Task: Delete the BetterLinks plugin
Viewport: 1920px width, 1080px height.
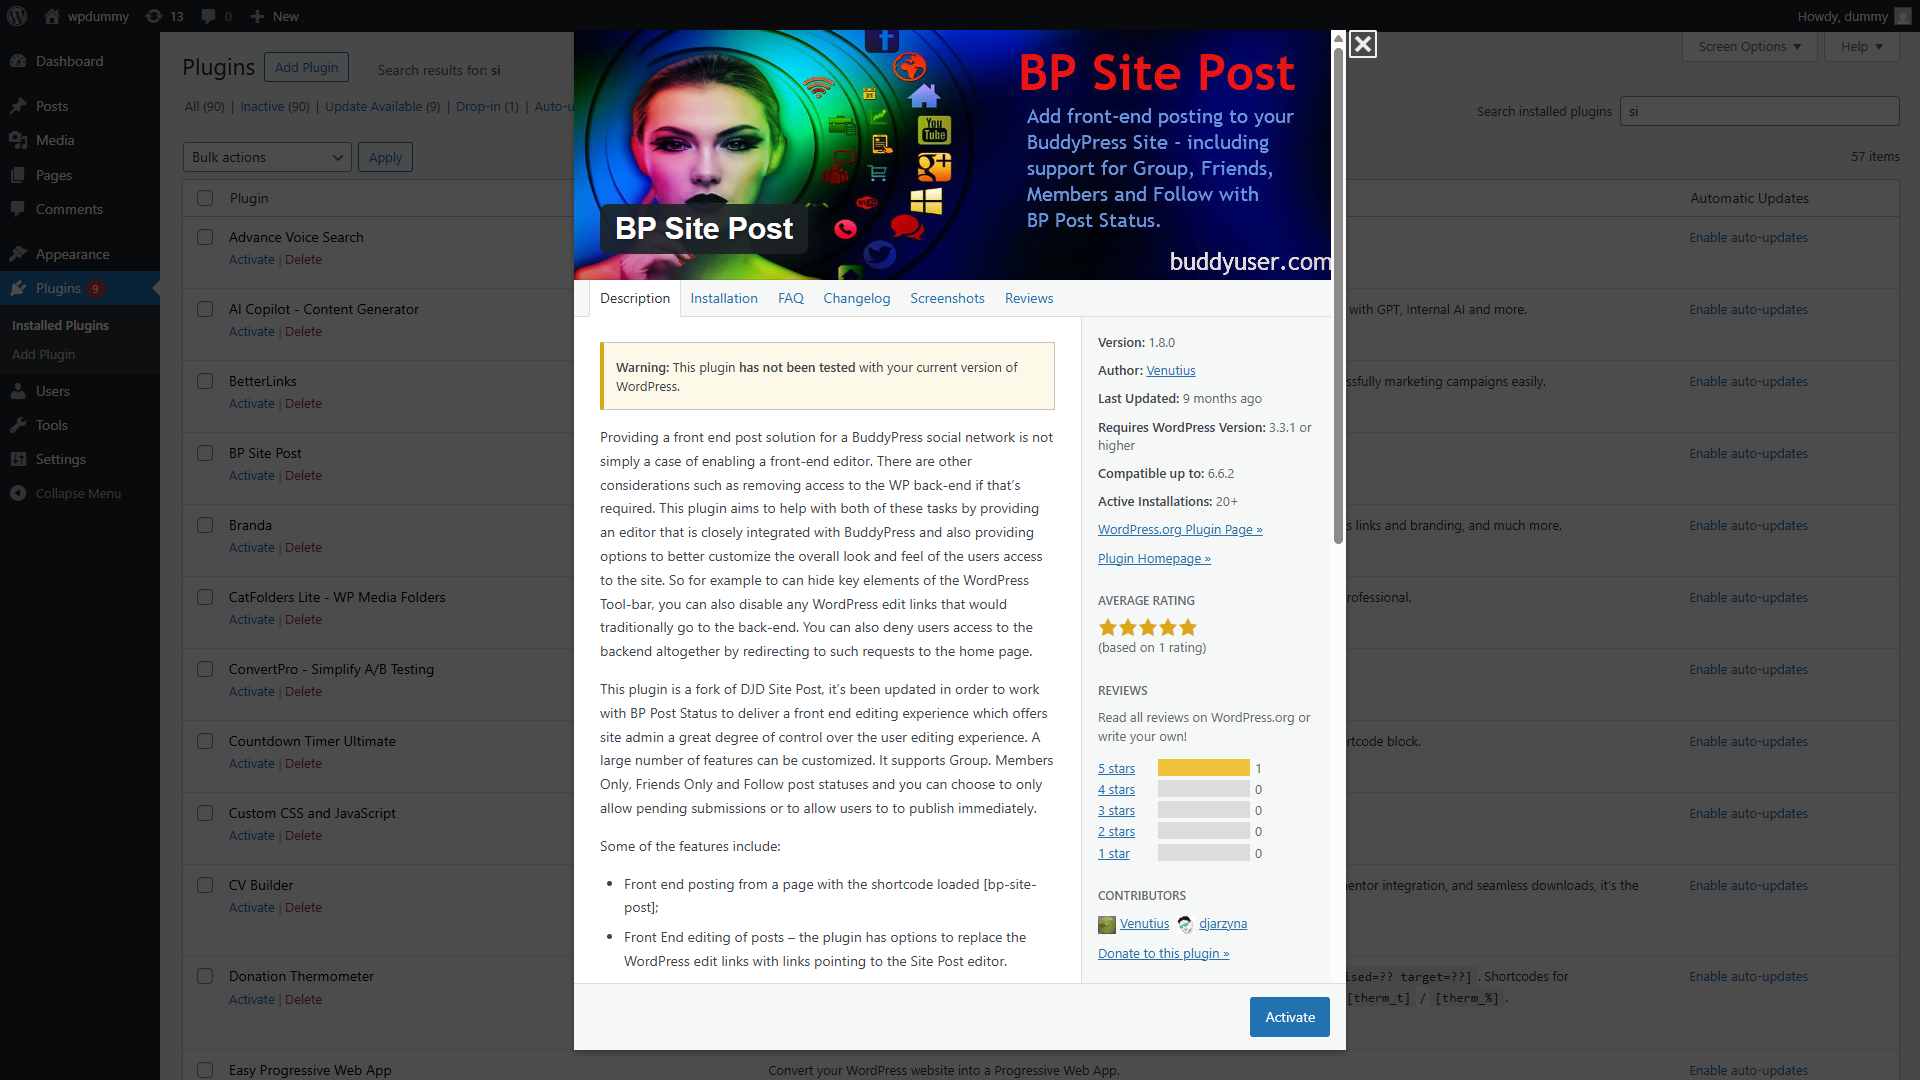Action: [x=303, y=404]
